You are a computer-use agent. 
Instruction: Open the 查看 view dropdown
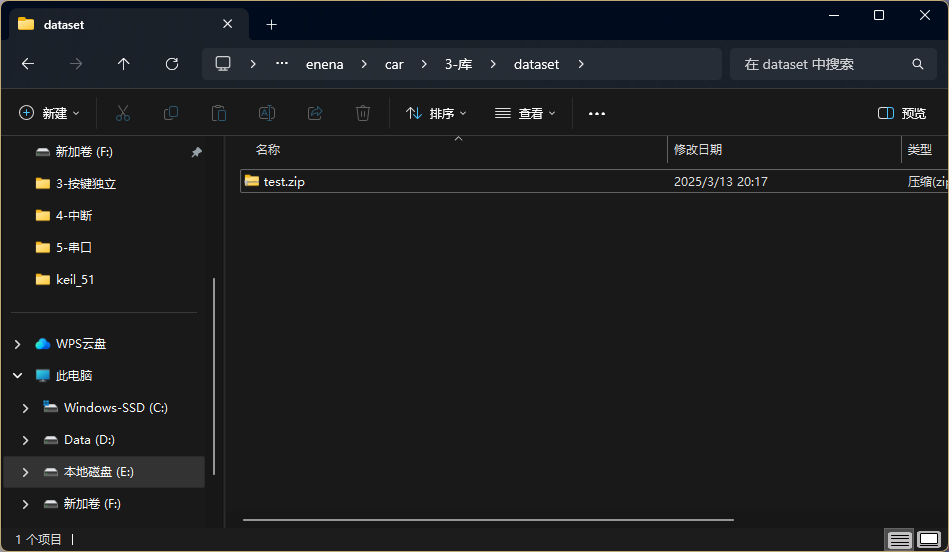coord(525,113)
